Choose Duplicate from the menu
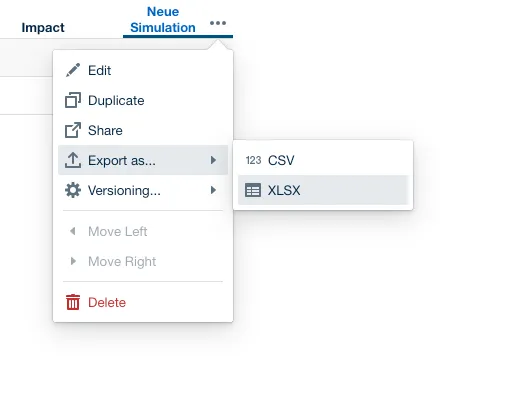 tap(143, 100)
